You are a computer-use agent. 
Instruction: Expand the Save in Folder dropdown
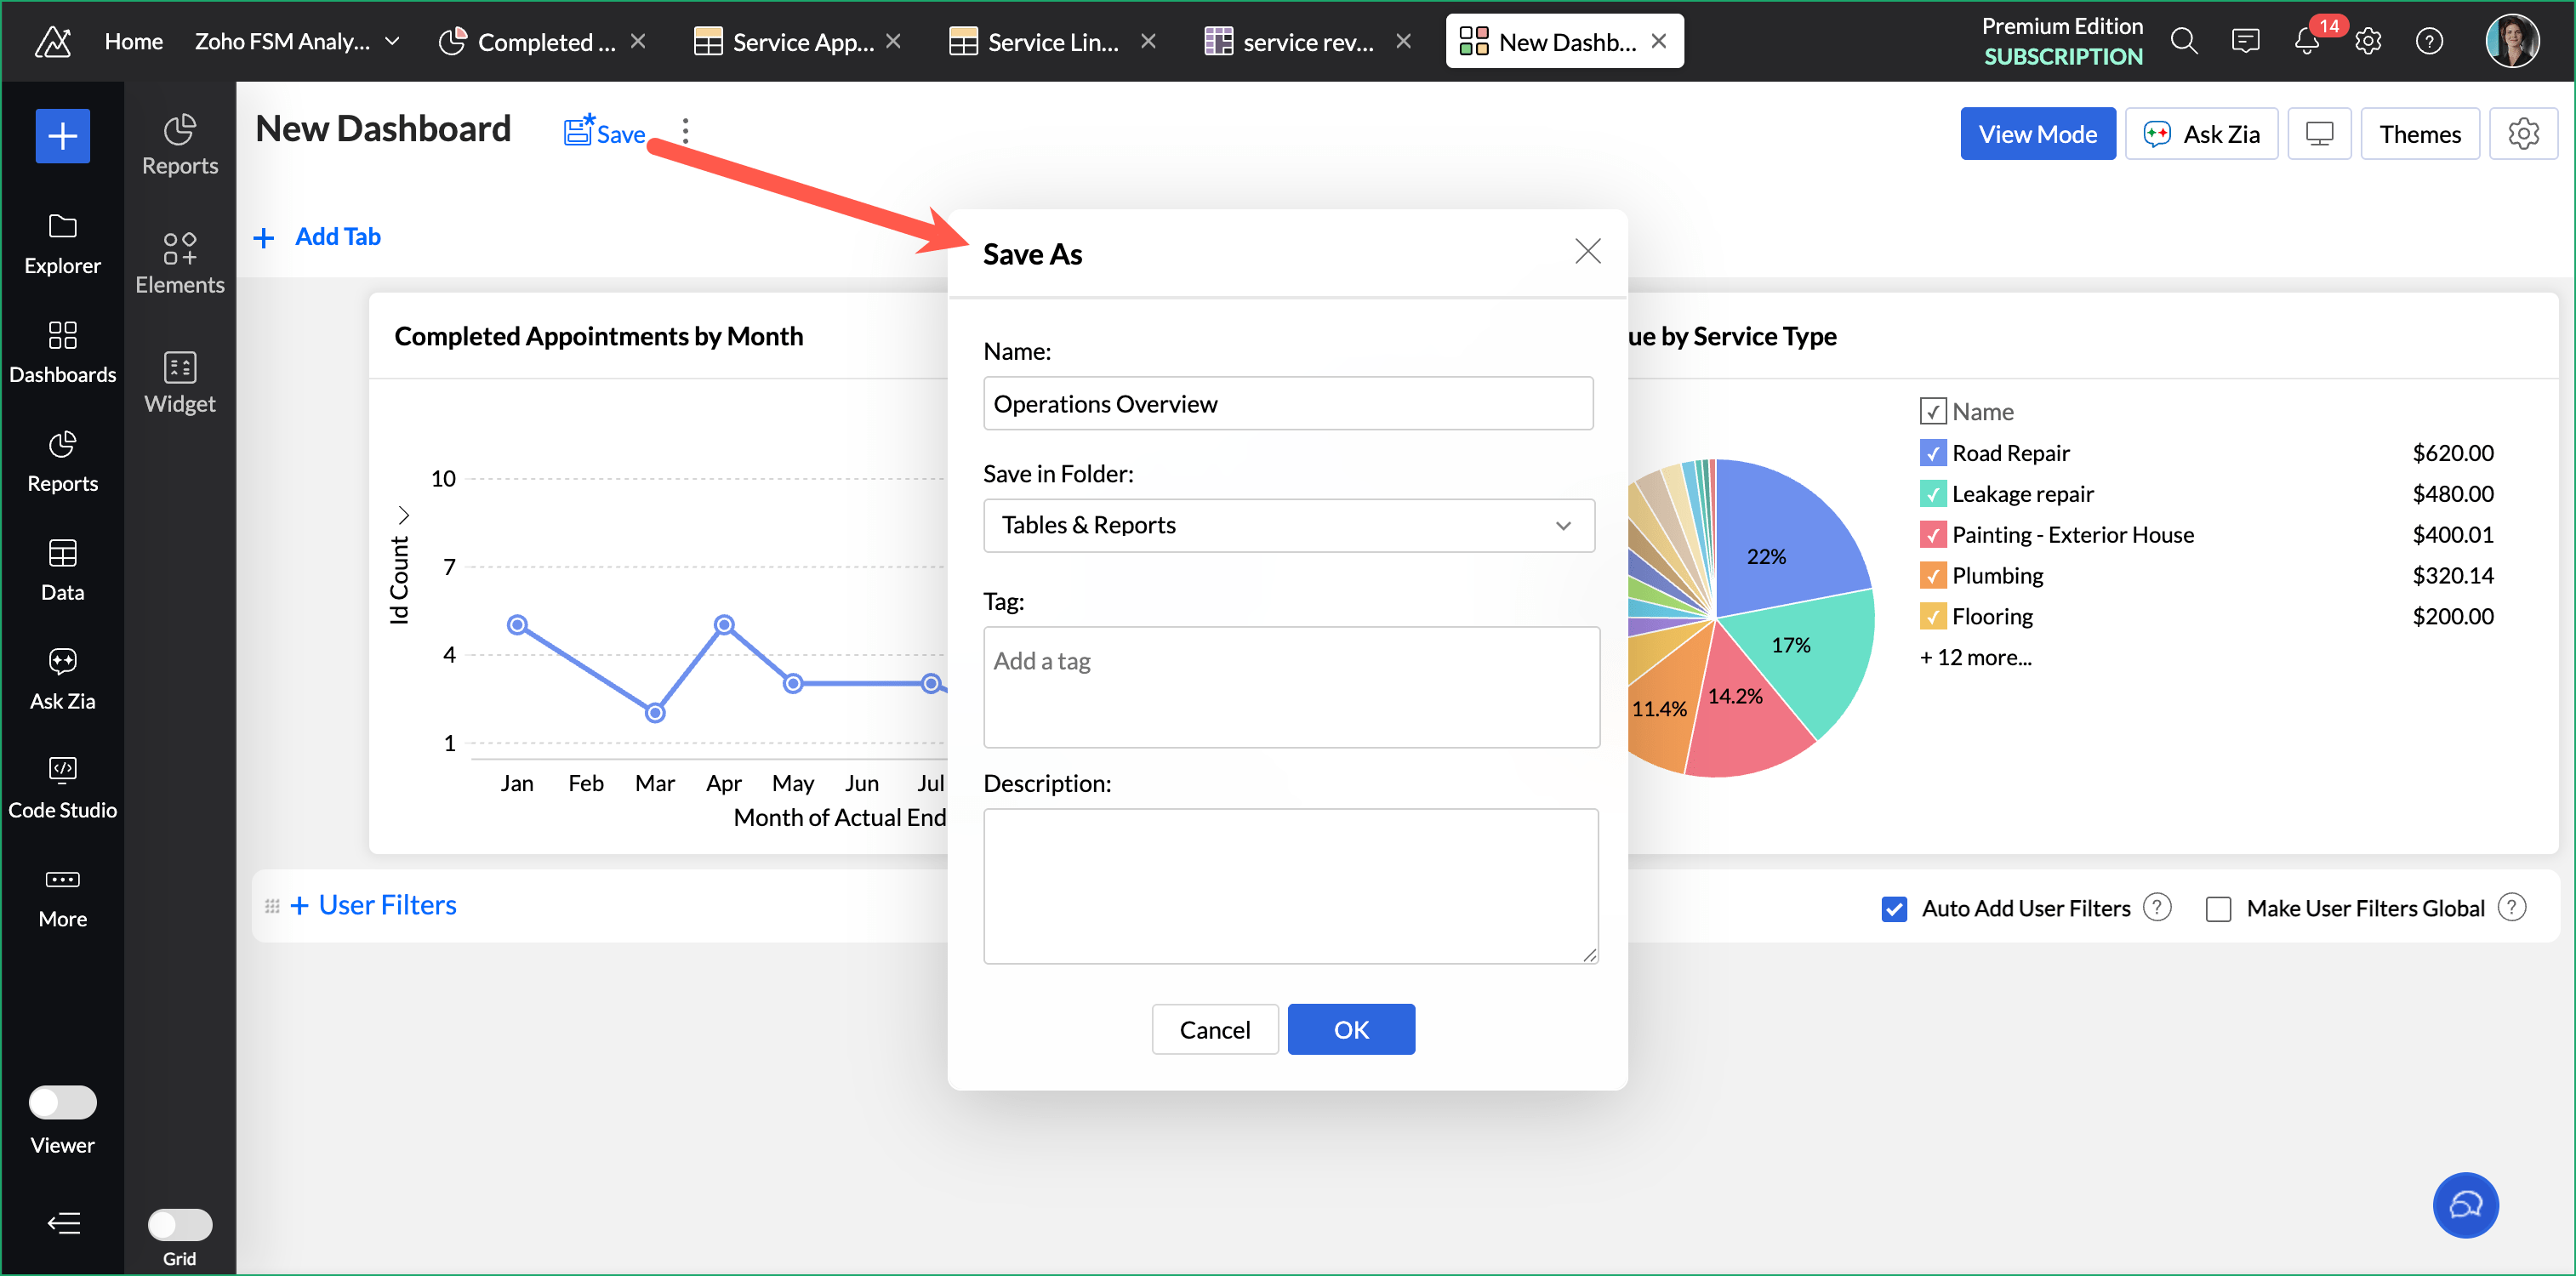(x=1288, y=526)
